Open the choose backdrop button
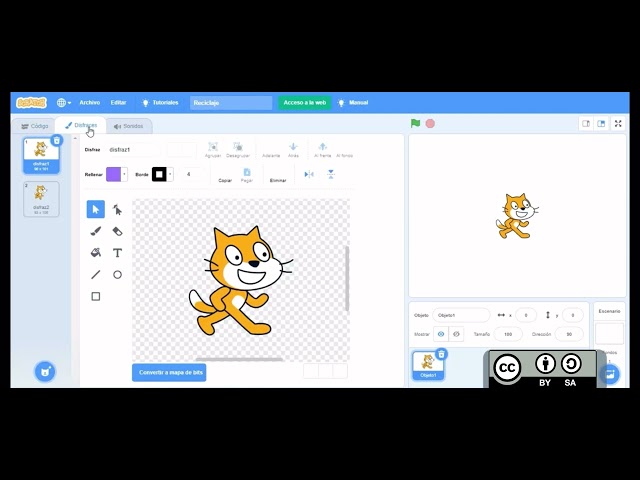 [x=610, y=374]
